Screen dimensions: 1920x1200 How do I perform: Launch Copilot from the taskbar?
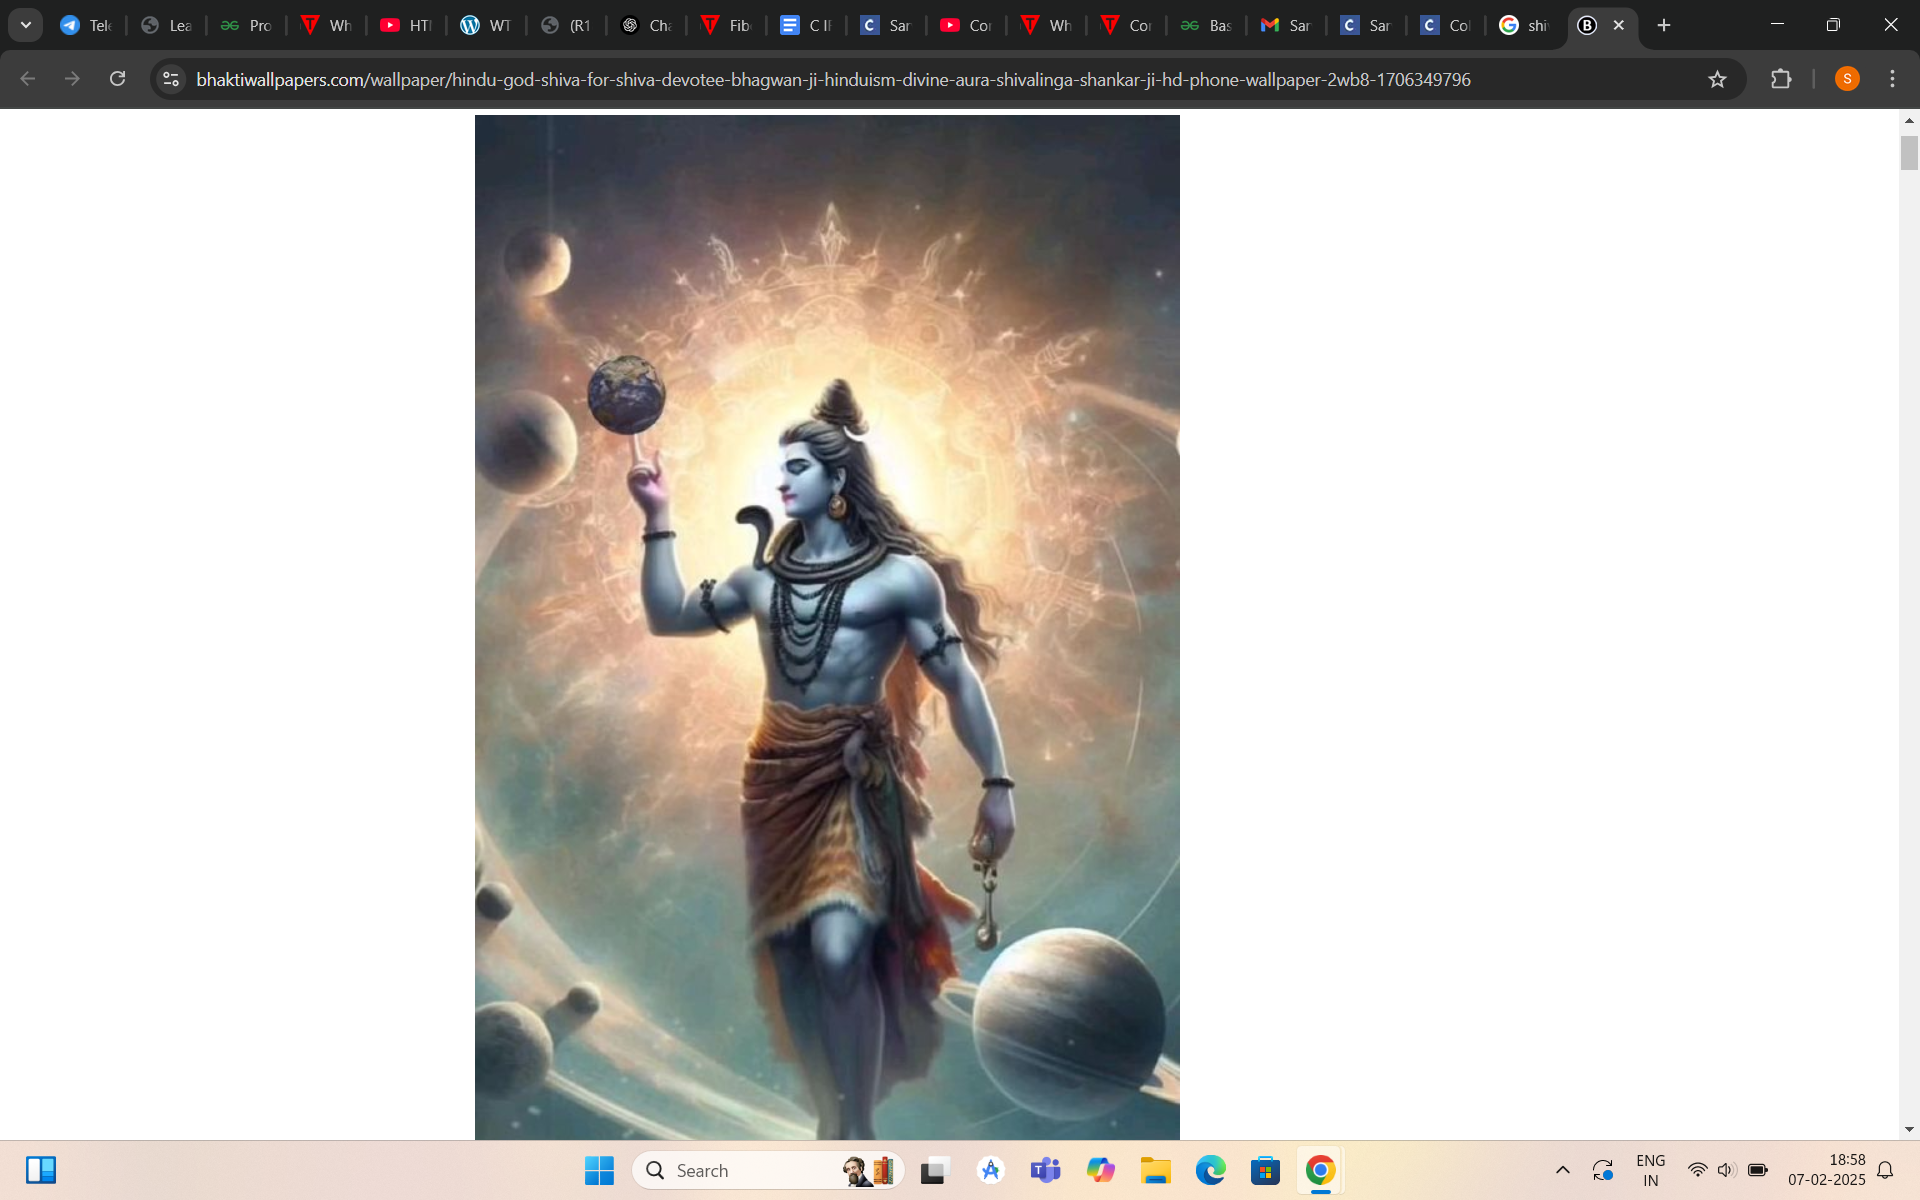point(1101,1170)
